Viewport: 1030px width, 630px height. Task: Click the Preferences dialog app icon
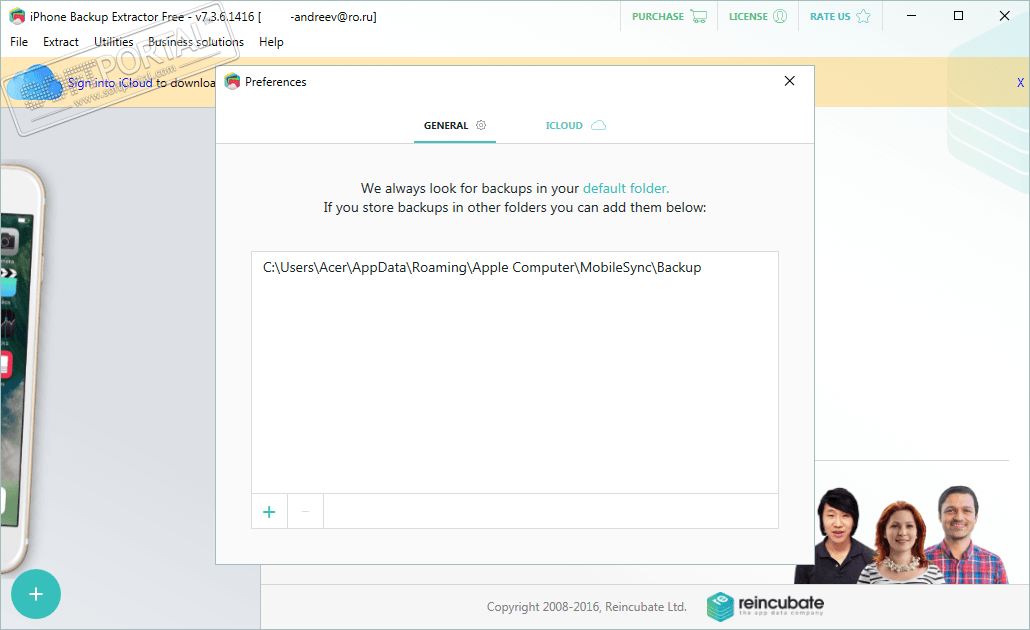tap(232, 81)
